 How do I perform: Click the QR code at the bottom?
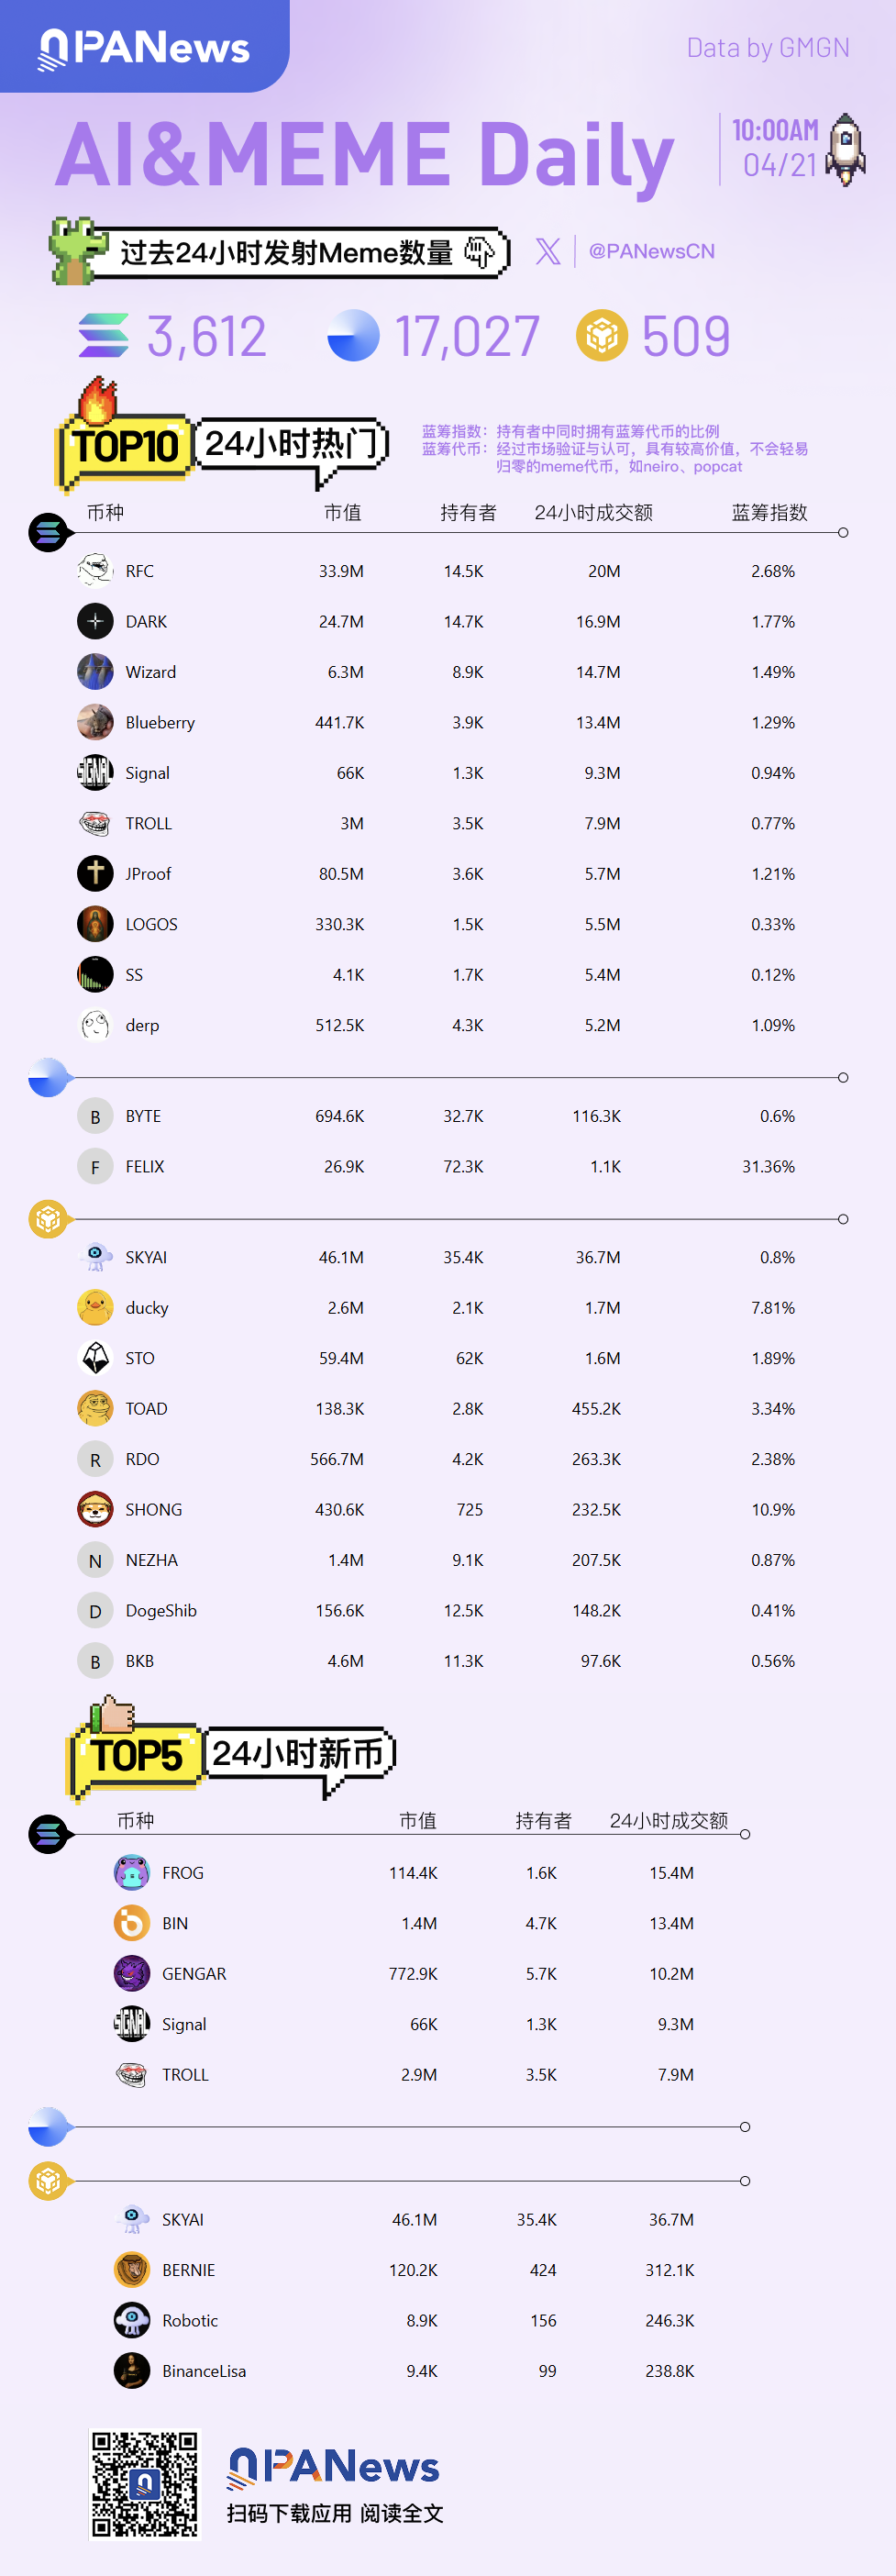[x=145, y=2483]
